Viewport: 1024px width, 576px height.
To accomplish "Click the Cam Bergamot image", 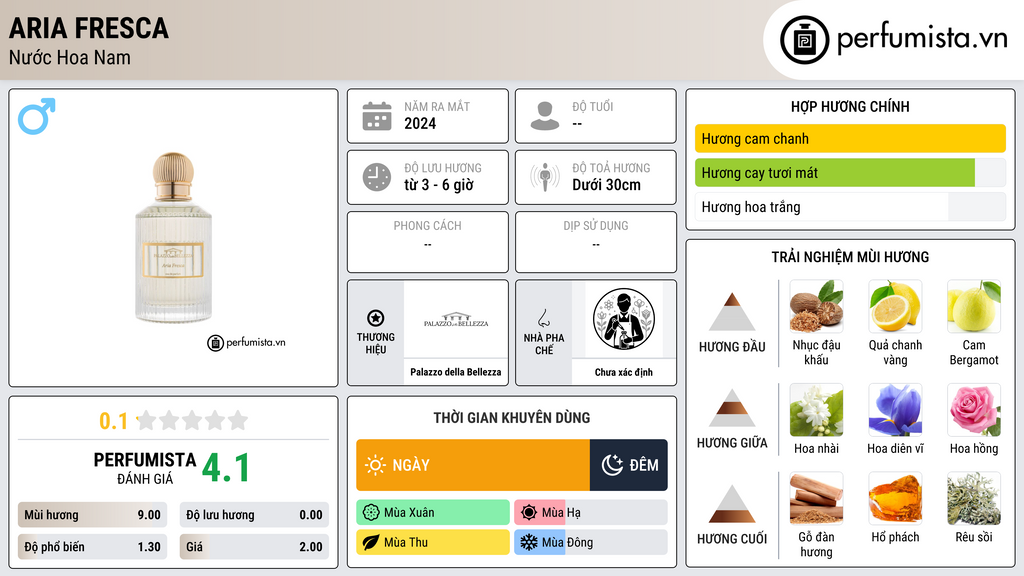I will pyautogui.click(x=974, y=306).
